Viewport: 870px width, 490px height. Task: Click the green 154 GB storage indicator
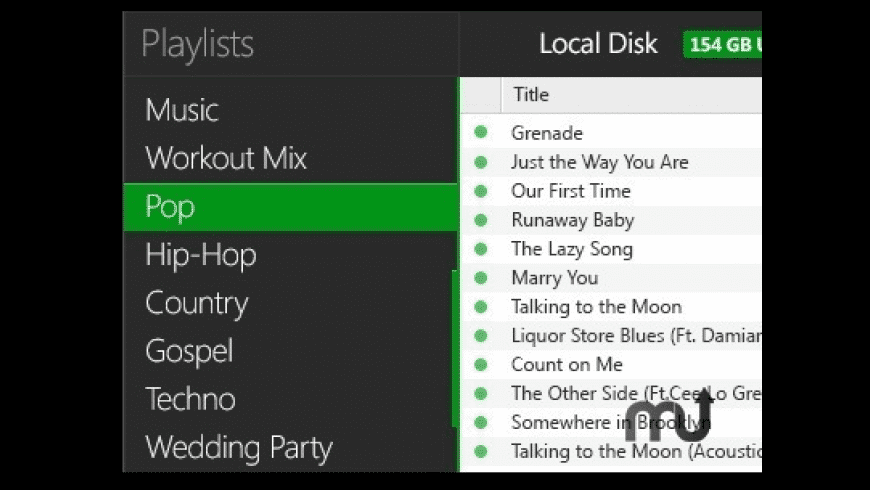coord(724,45)
